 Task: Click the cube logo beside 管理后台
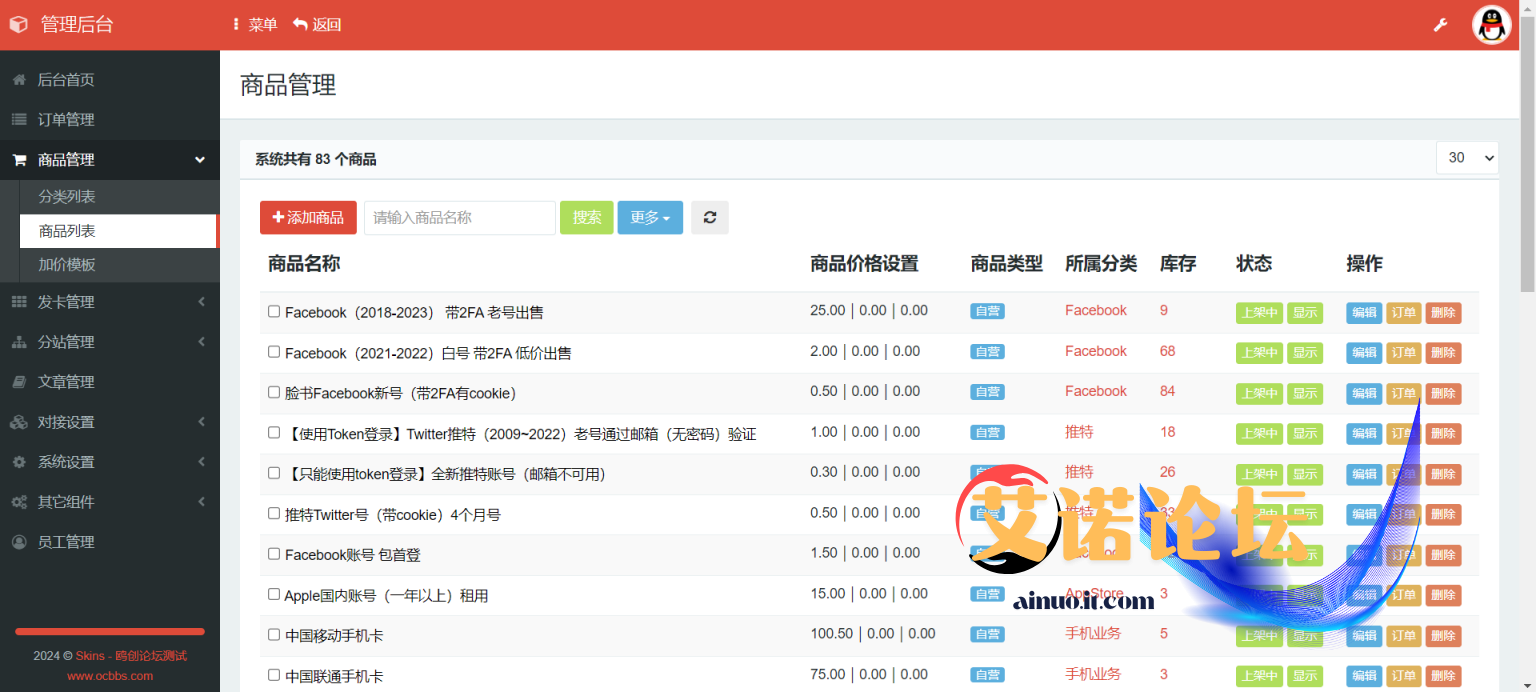click(19, 25)
